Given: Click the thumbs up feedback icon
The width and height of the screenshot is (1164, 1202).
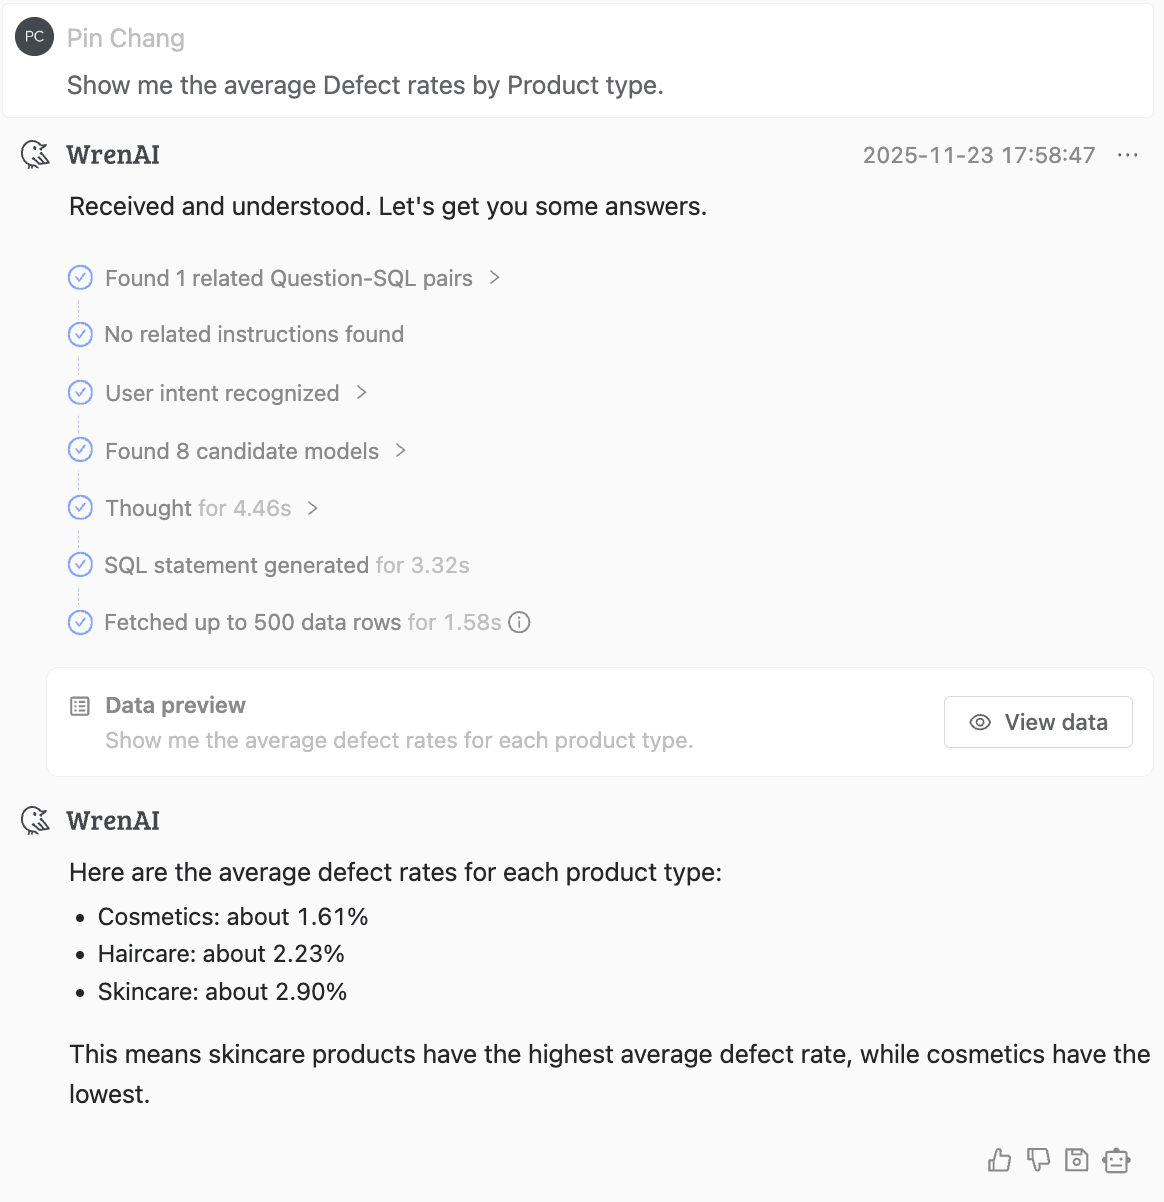Looking at the screenshot, I should click(999, 1160).
